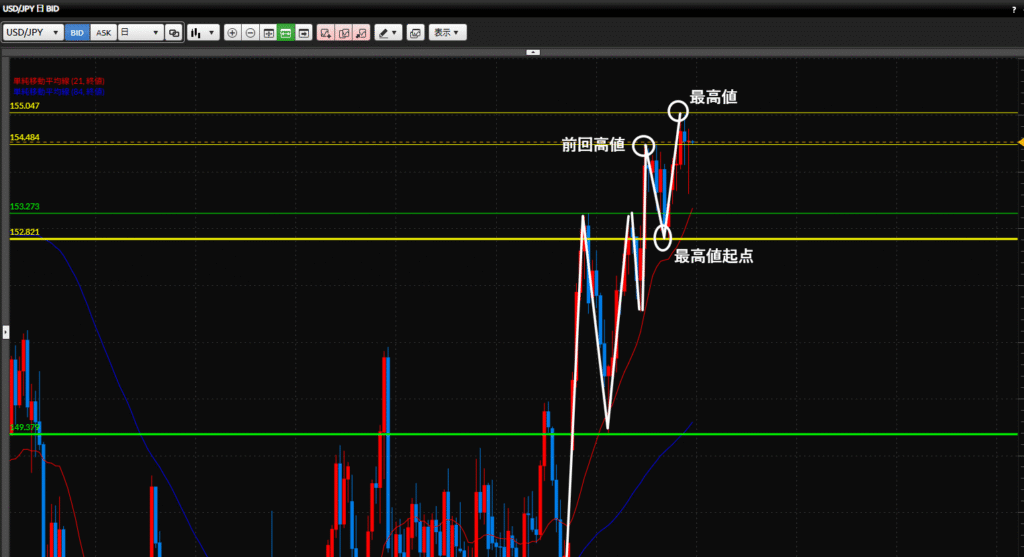Open the 表示 menu
1024x557 pixels.
[x=447, y=32]
